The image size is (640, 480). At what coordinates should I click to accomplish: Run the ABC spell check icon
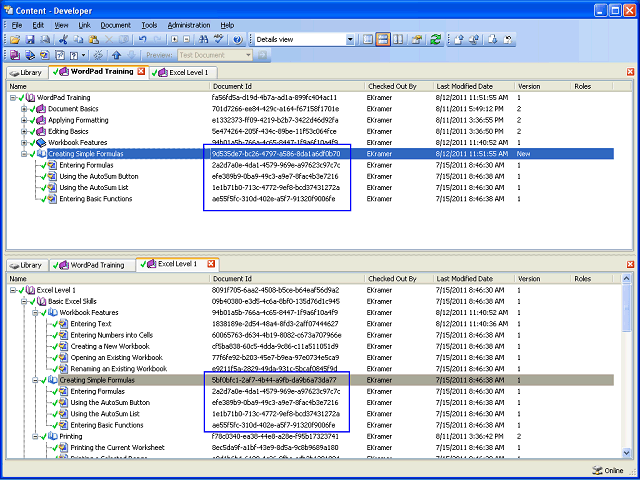click(x=219, y=40)
